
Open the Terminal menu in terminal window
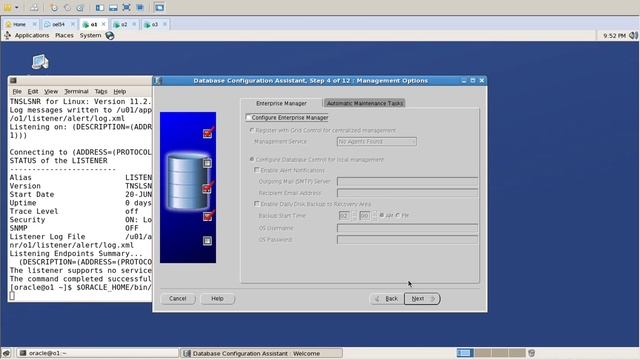76,91
